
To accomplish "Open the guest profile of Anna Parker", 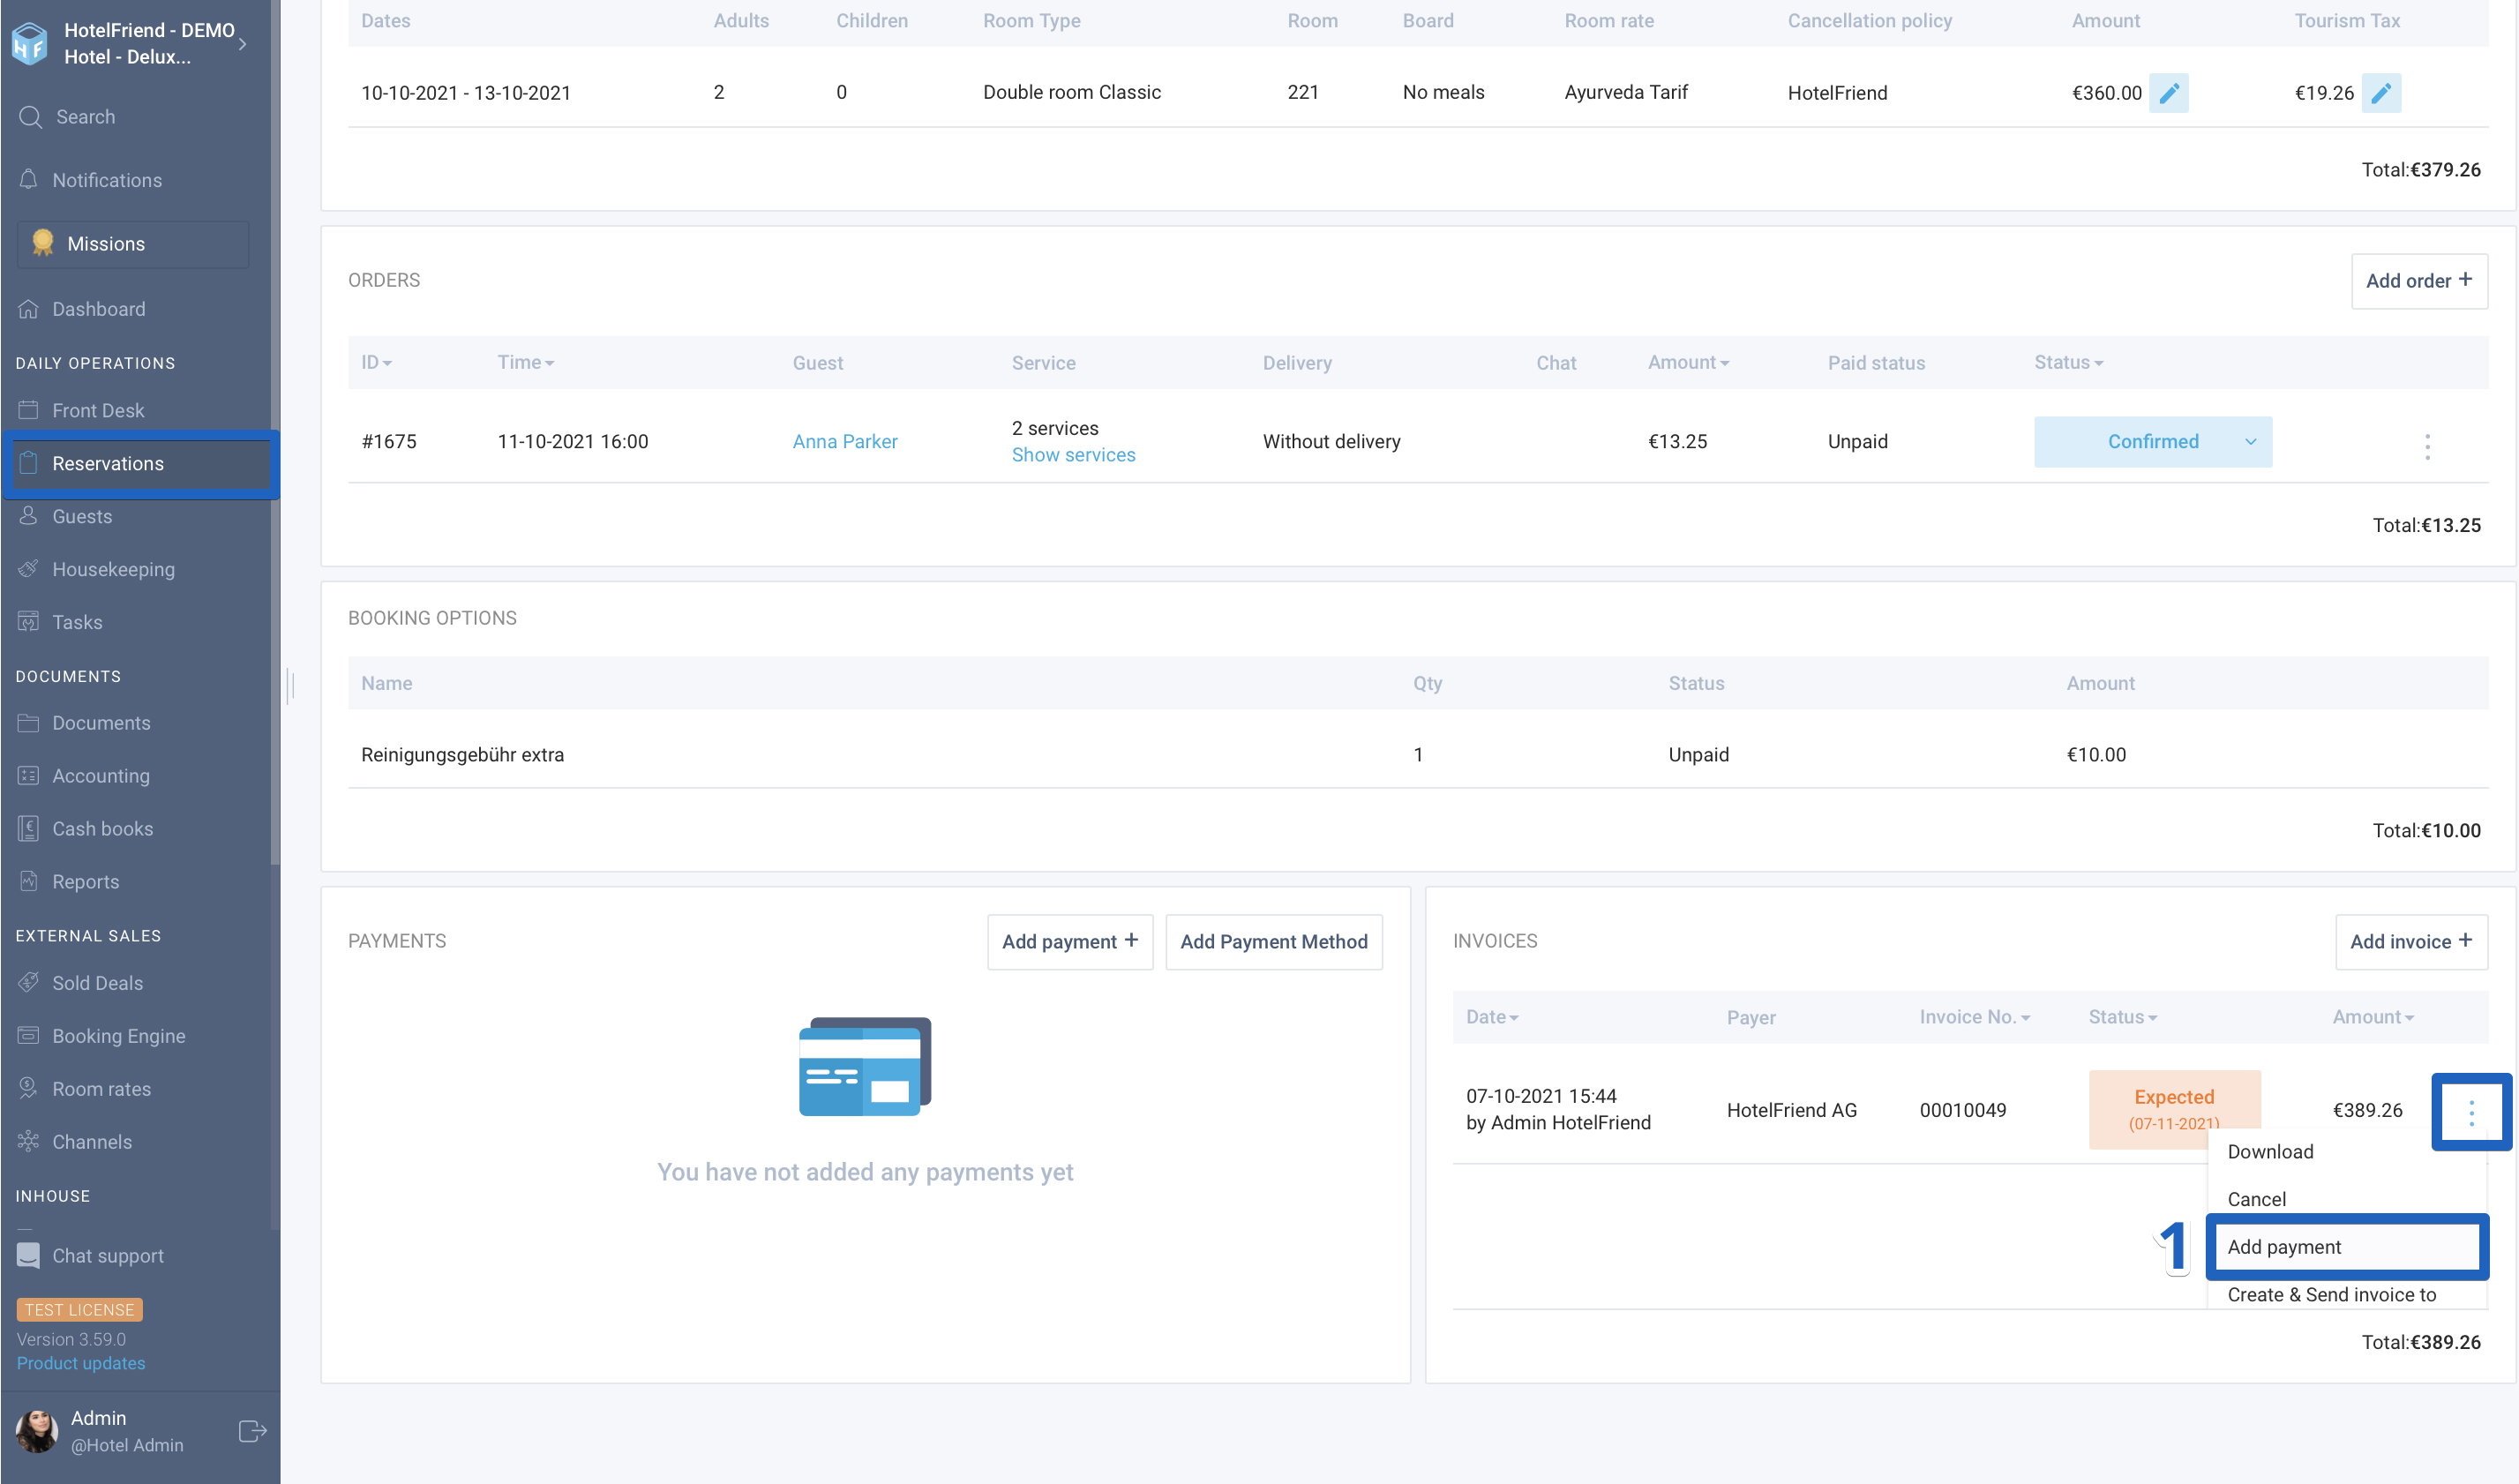I will 844,441.
